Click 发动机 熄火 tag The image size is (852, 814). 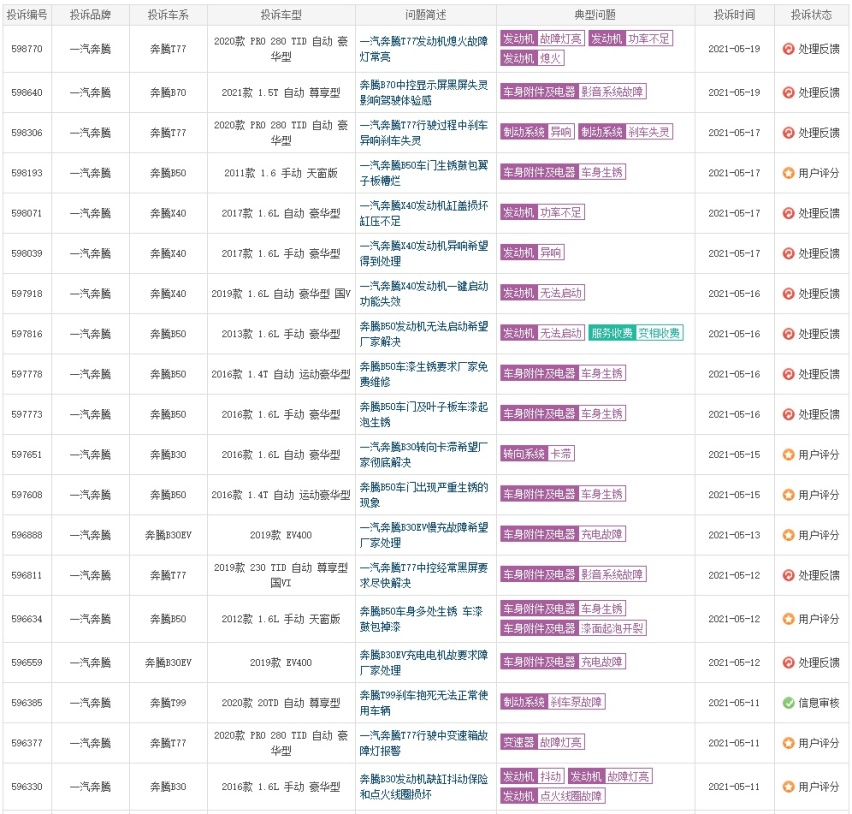coord(532,58)
